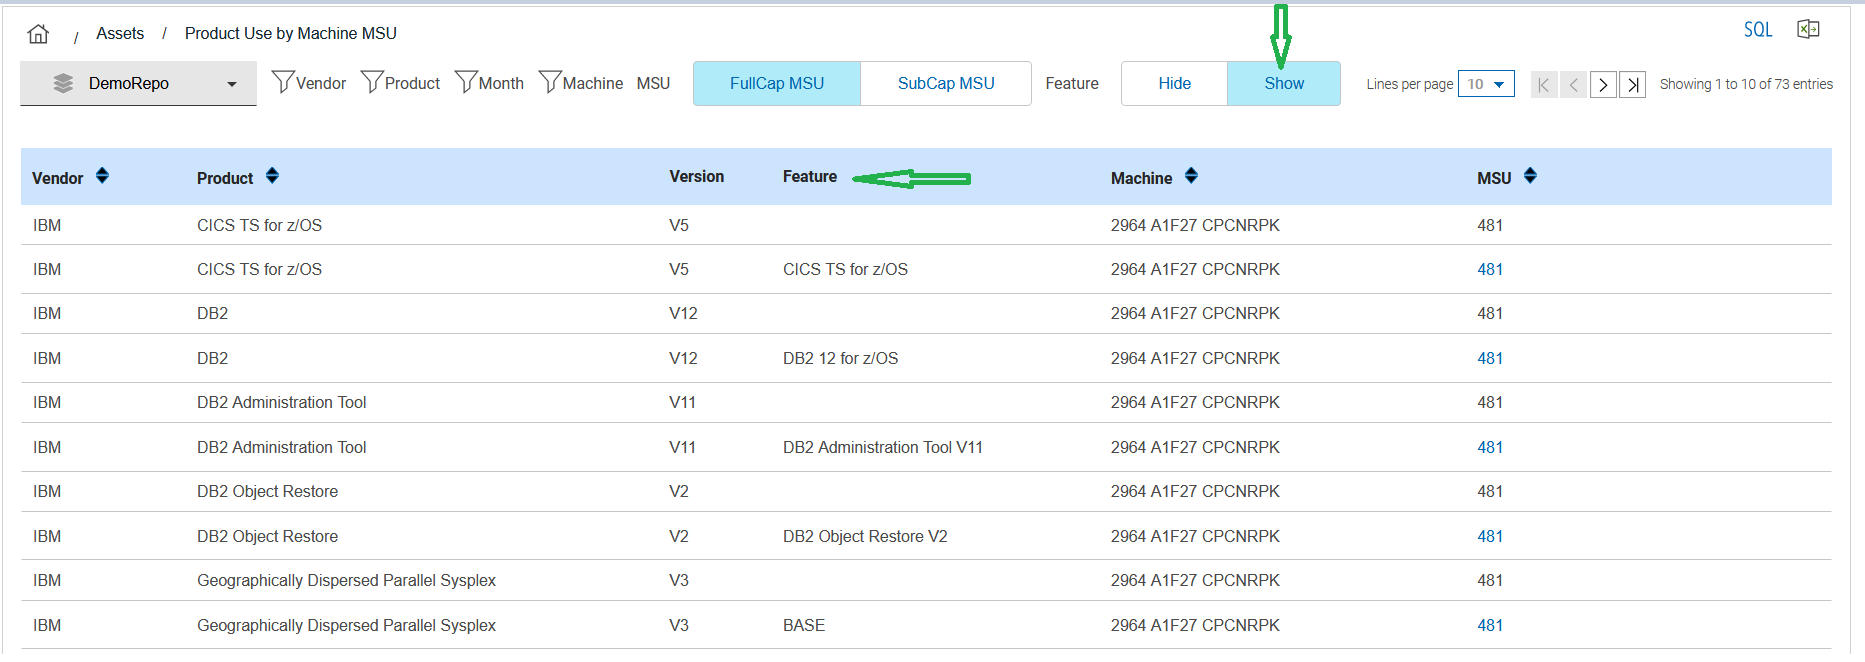This screenshot has width=1865, height=662.
Task: Sort table by MSU column
Action: (x=1530, y=176)
